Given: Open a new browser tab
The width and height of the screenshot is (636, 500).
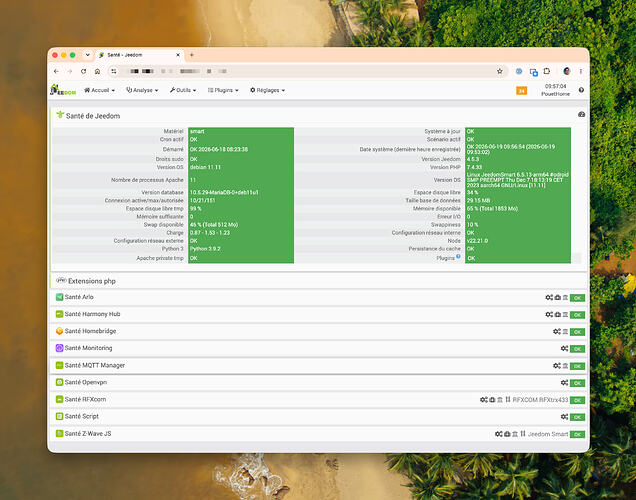Looking at the screenshot, I should (x=192, y=55).
